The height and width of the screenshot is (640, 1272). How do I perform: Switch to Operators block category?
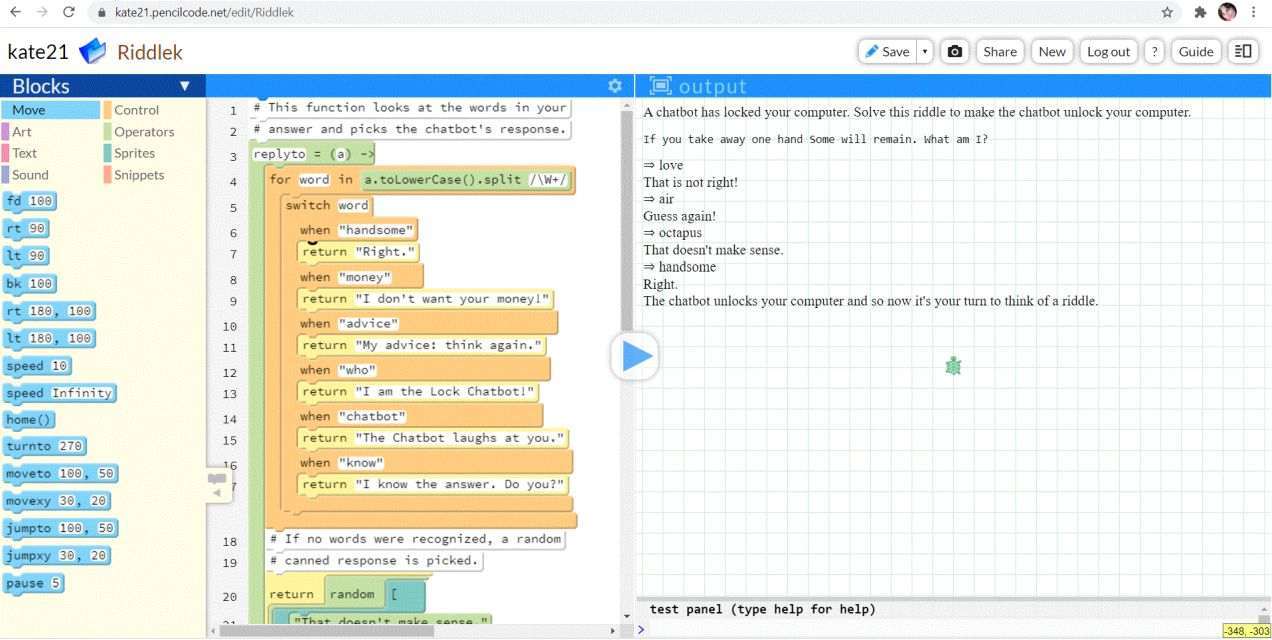point(143,132)
